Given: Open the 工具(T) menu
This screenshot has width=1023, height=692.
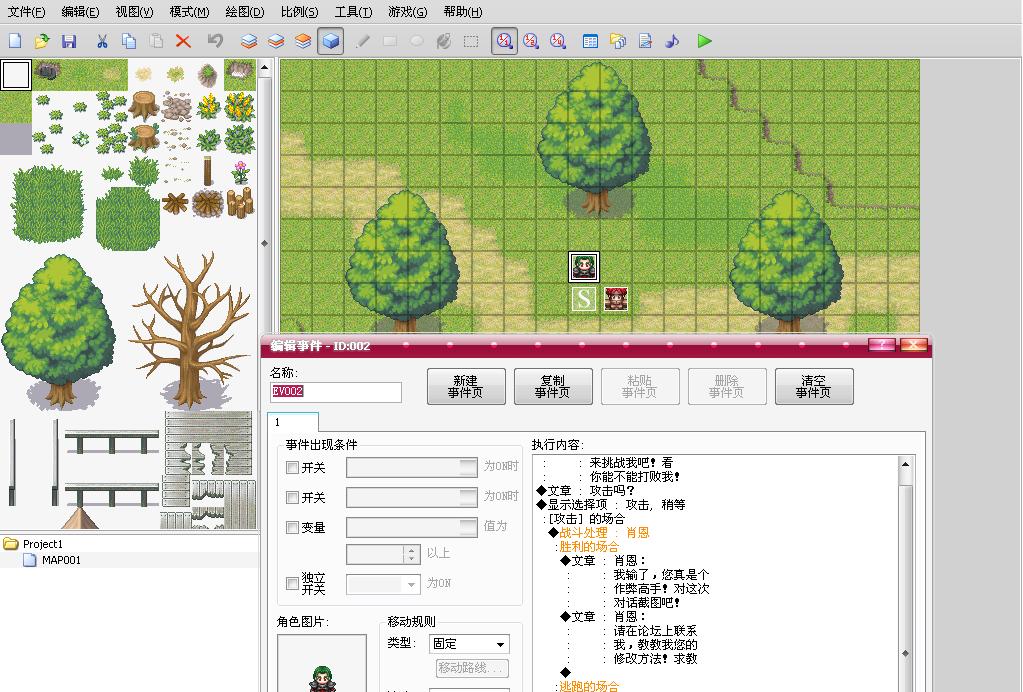Looking at the screenshot, I should [353, 12].
